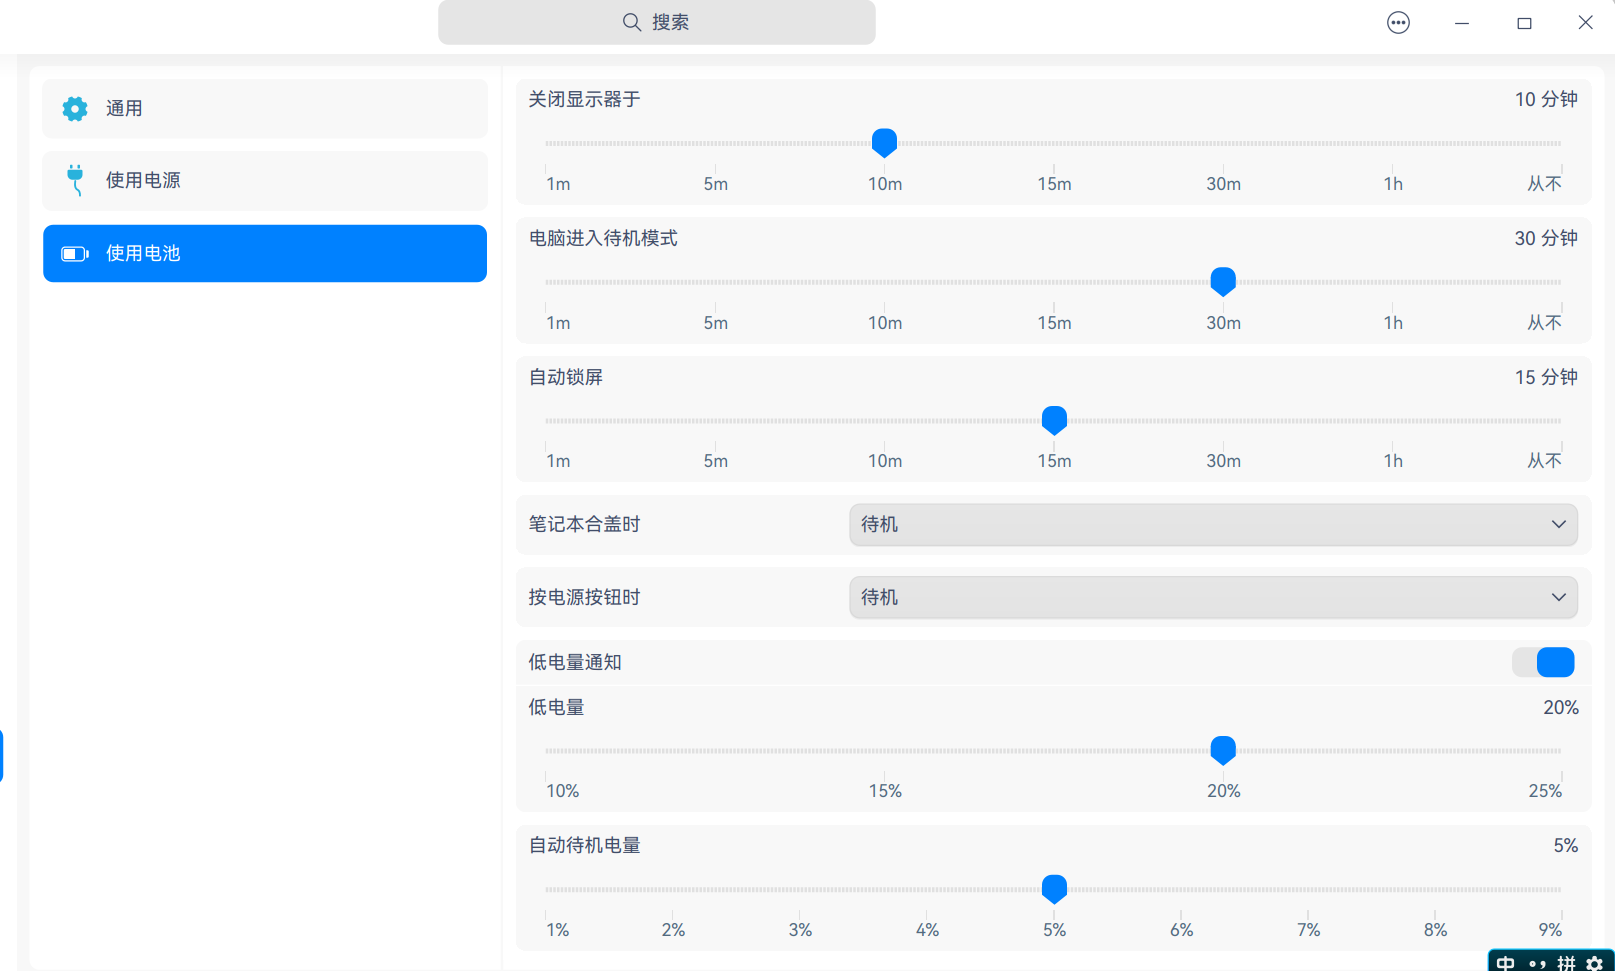
Task: Click the 30 分钟 value label
Action: click(x=1546, y=238)
